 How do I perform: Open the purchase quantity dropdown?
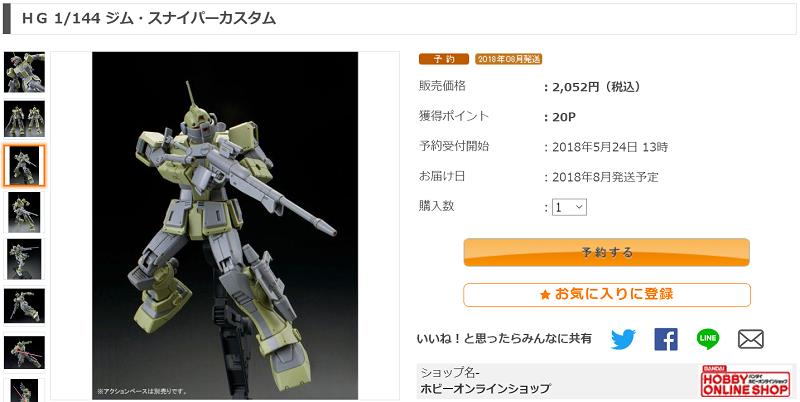(x=569, y=207)
